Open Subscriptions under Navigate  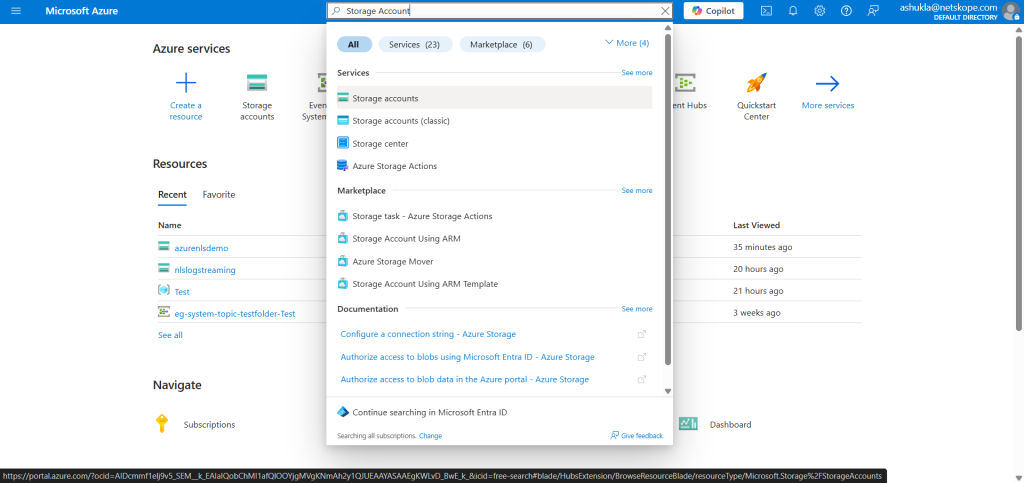[x=209, y=424]
